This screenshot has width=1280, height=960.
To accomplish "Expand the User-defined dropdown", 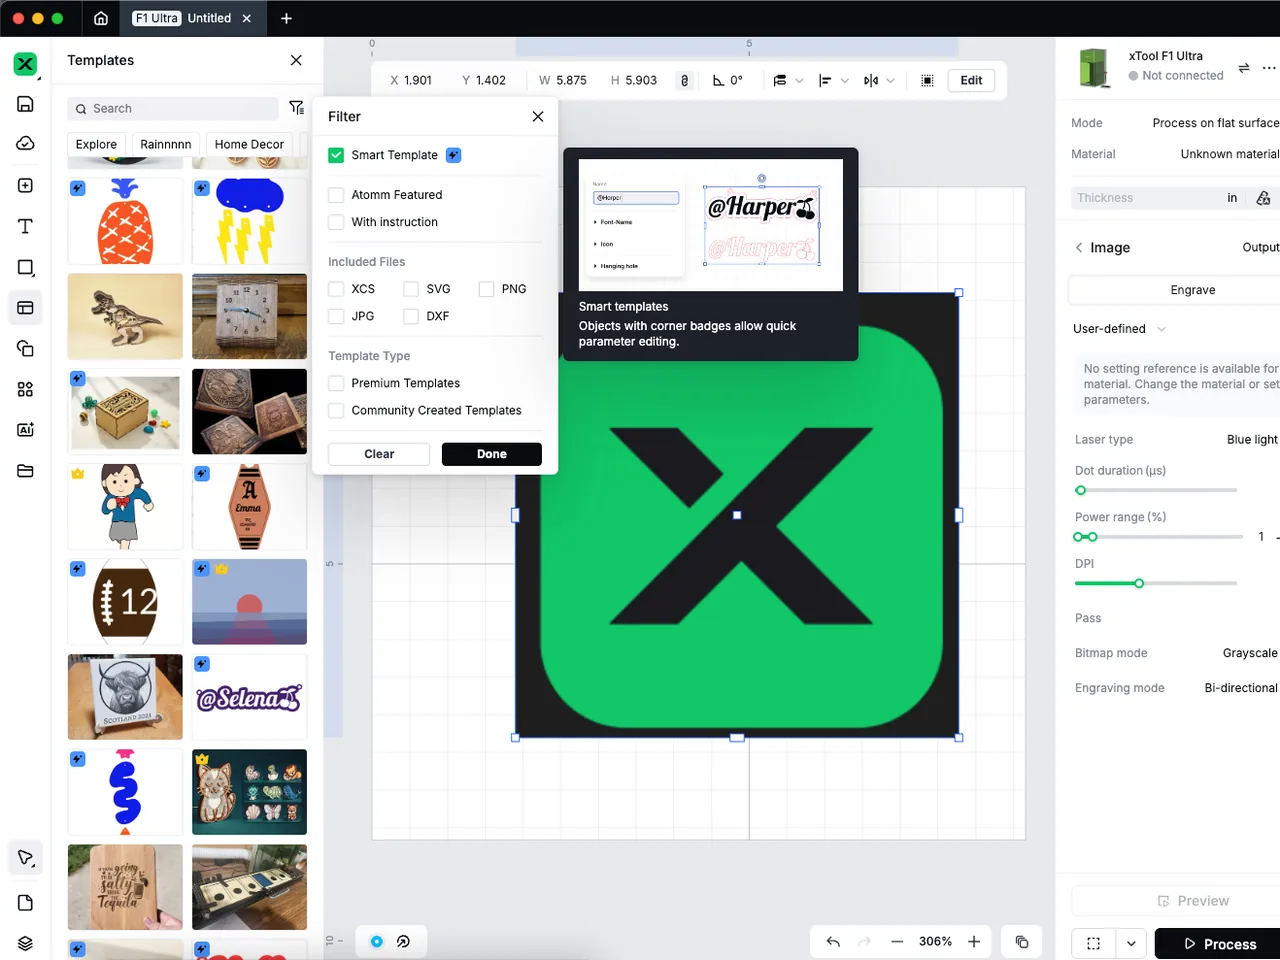I will (x=1120, y=329).
